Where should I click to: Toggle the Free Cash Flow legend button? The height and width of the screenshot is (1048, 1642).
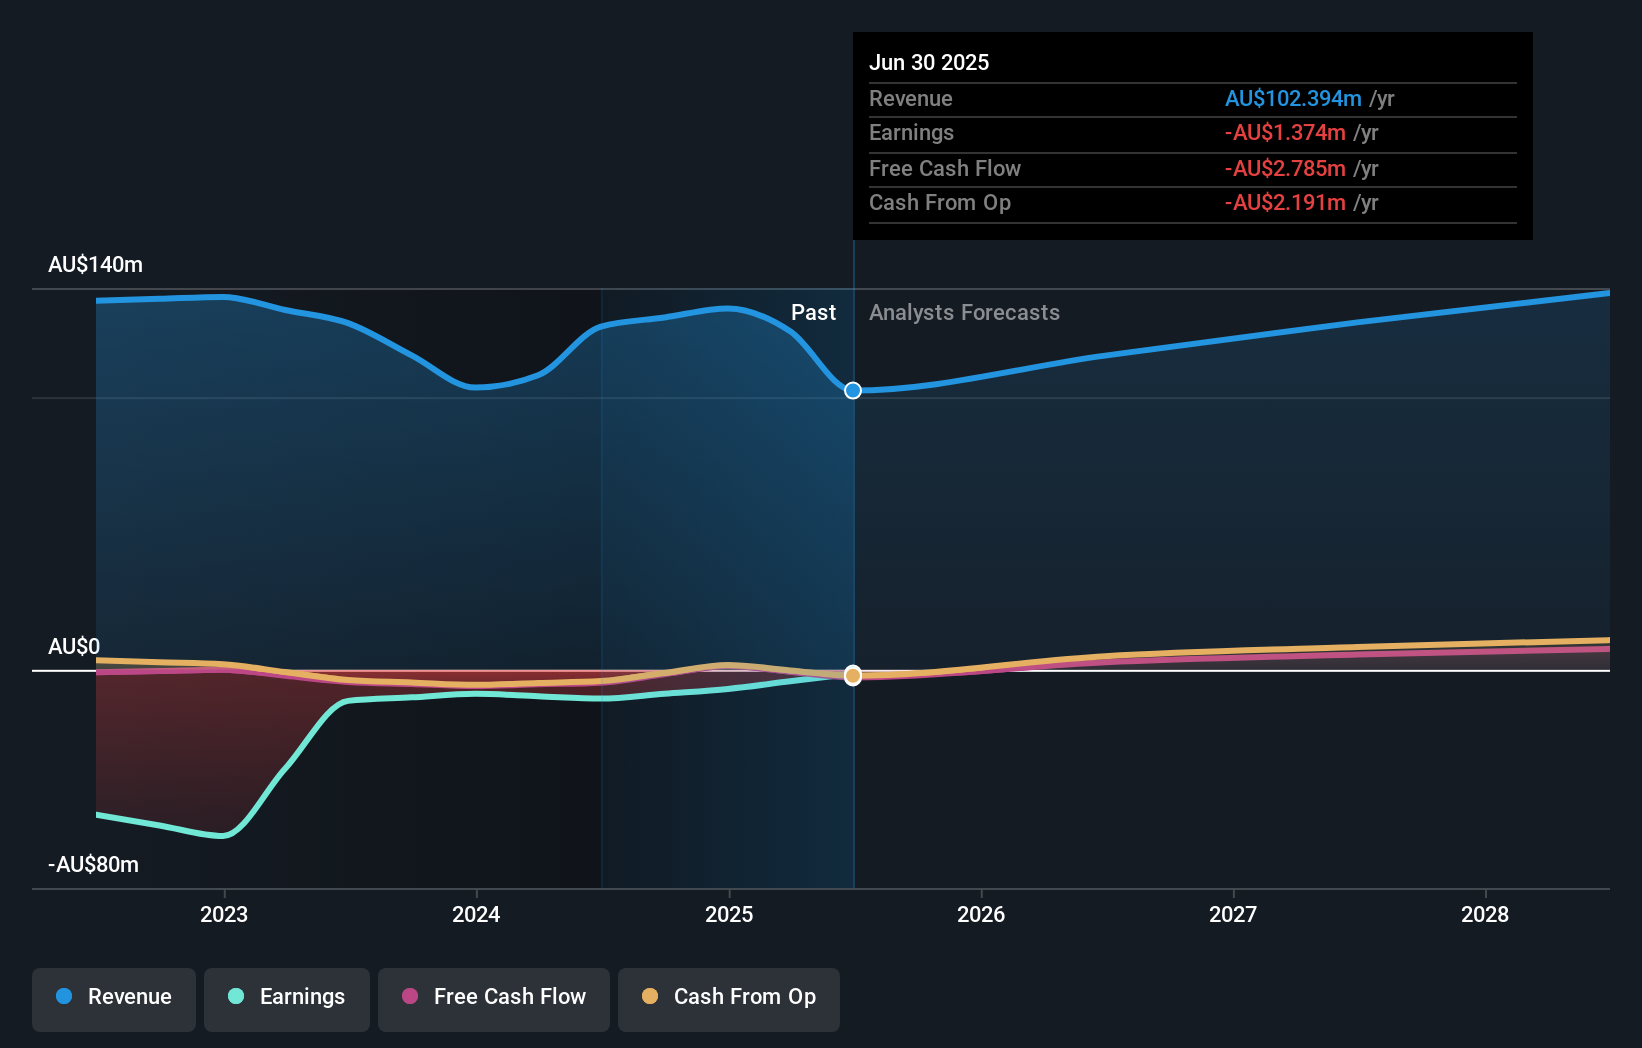pyautogui.click(x=494, y=998)
